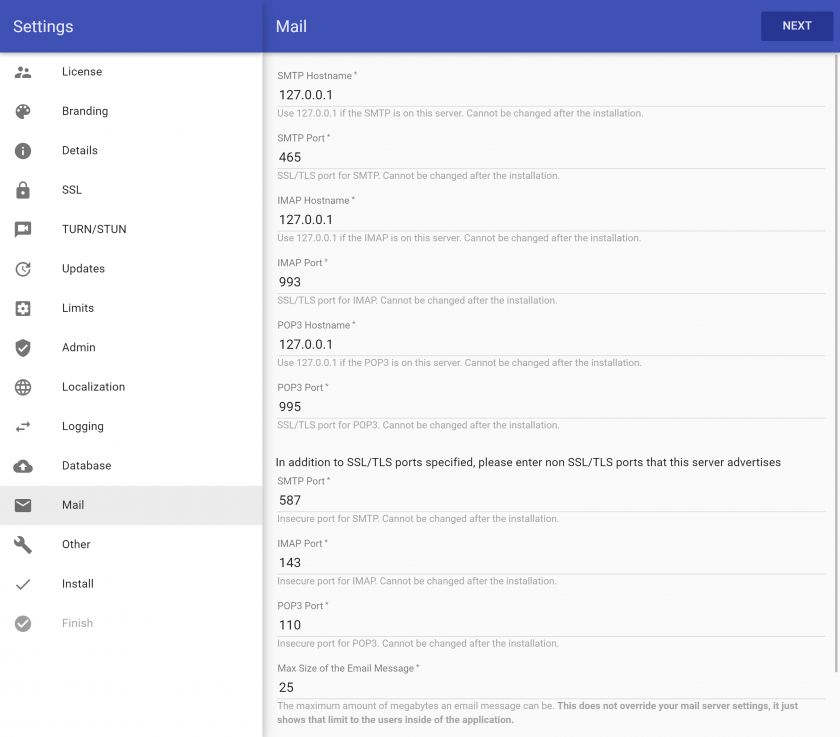
Task: Open the SSL lock icon
Action: pos(22,190)
